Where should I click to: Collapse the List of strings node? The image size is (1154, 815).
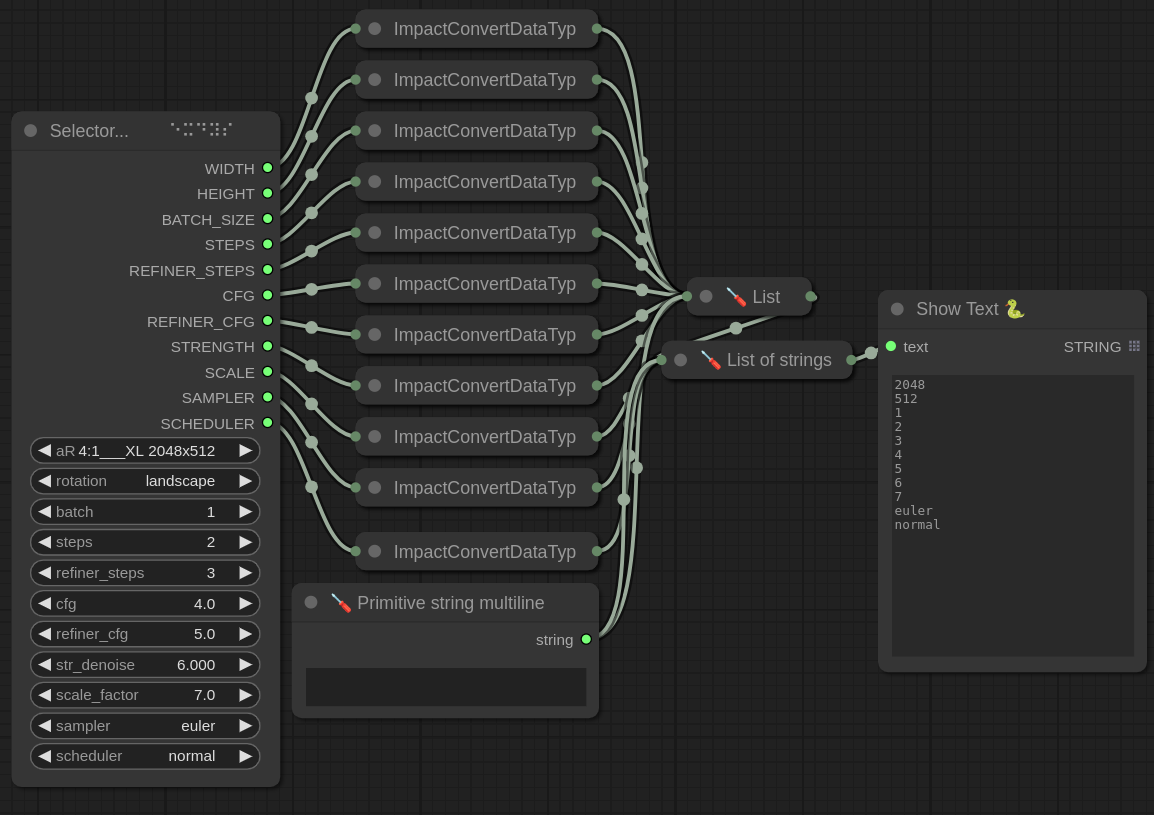(680, 360)
